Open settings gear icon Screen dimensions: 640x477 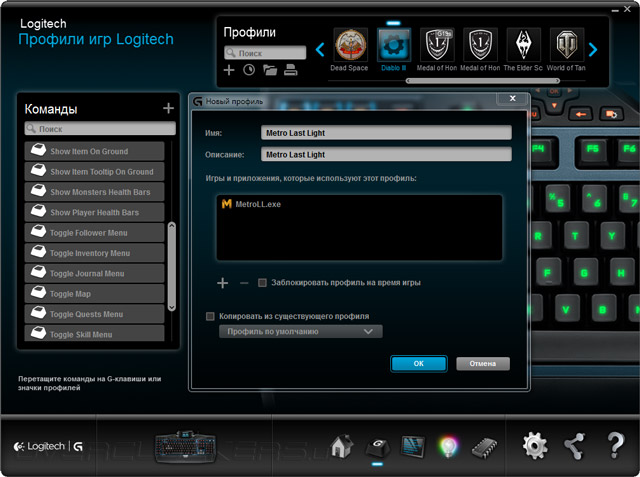click(535, 446)
